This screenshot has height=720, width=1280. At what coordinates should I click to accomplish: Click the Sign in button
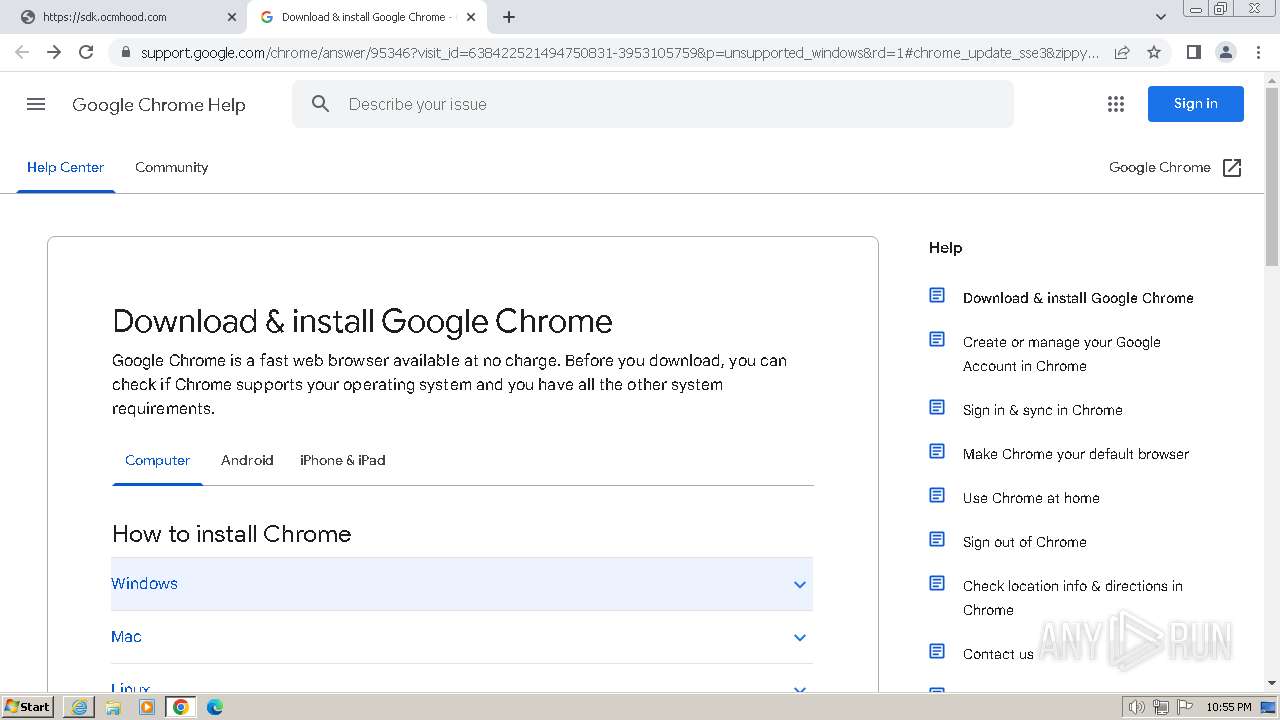1195,104
